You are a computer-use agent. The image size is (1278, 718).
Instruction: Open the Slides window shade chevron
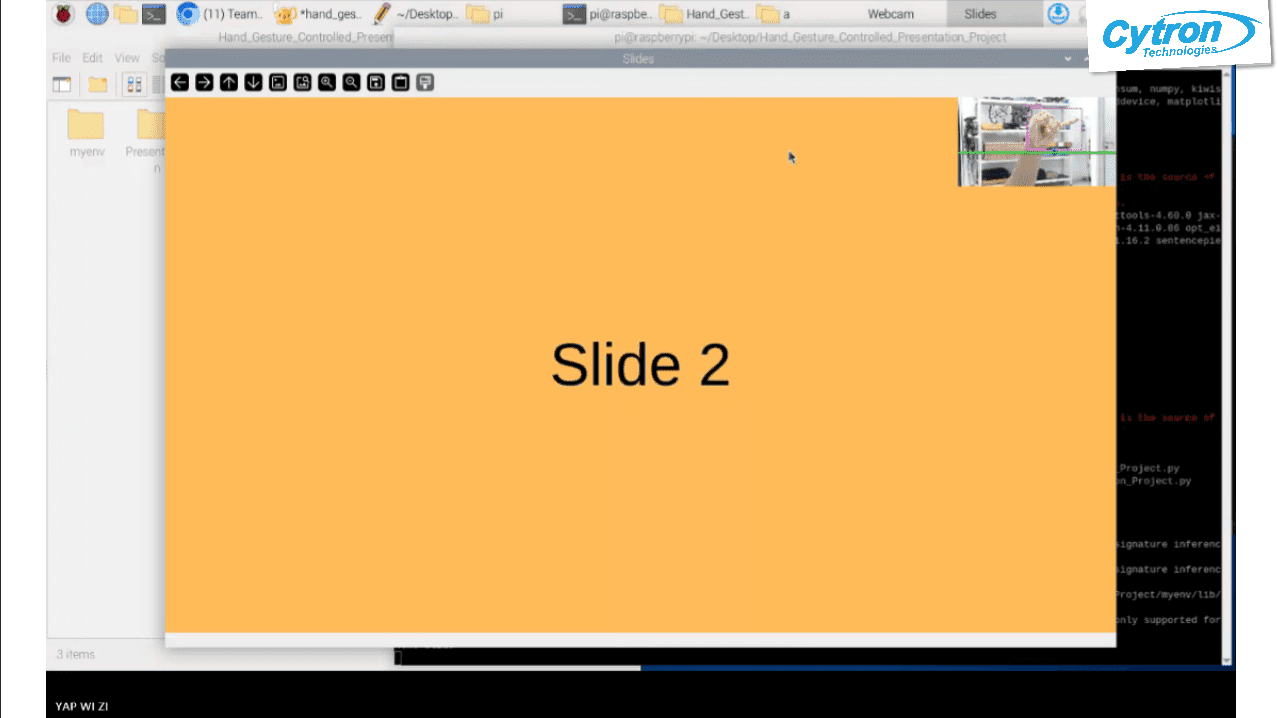click(1068, 58)
